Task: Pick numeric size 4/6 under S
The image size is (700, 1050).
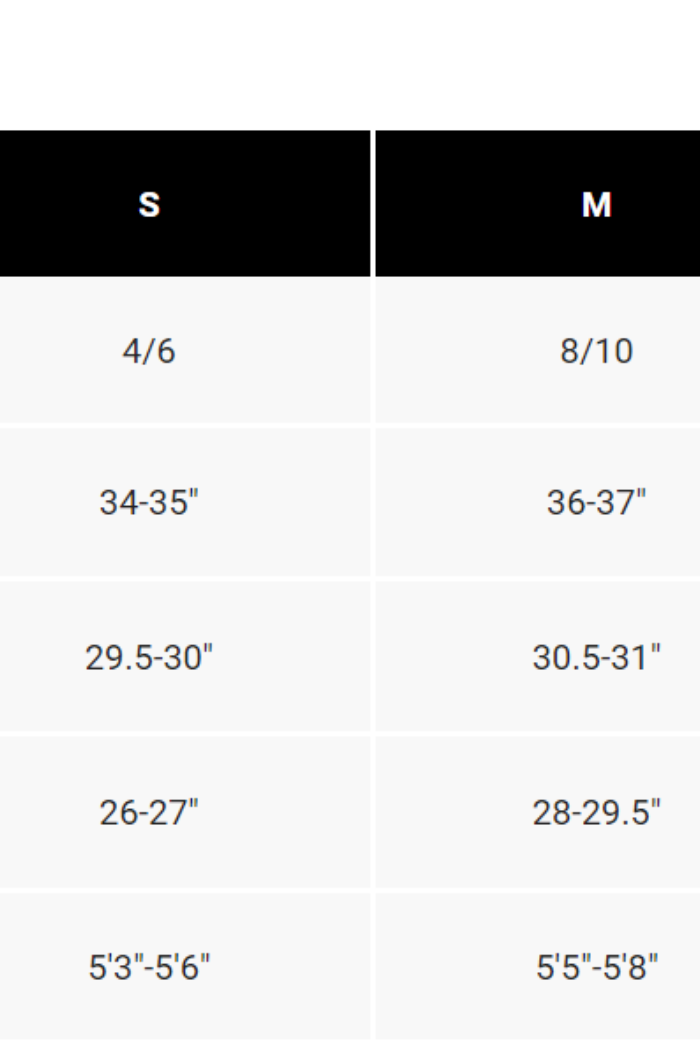Action: pos(149,351)
